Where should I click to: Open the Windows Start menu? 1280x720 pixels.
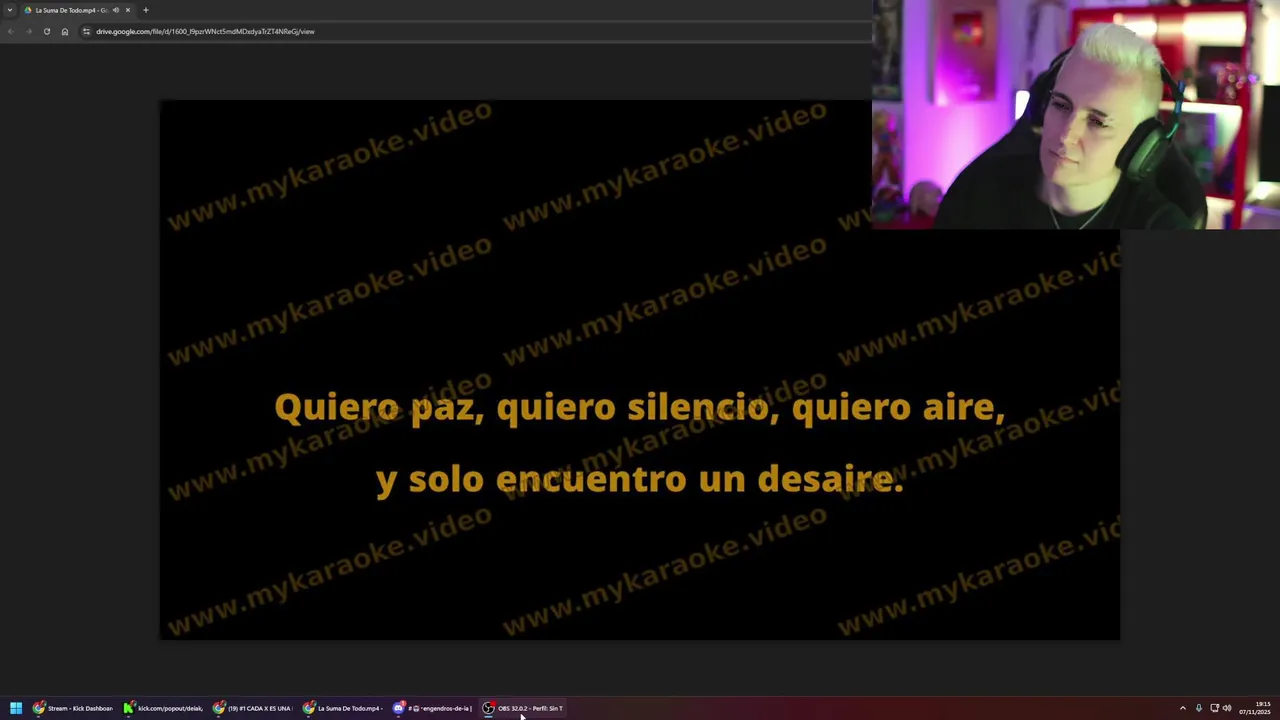(x=16, y=708)
